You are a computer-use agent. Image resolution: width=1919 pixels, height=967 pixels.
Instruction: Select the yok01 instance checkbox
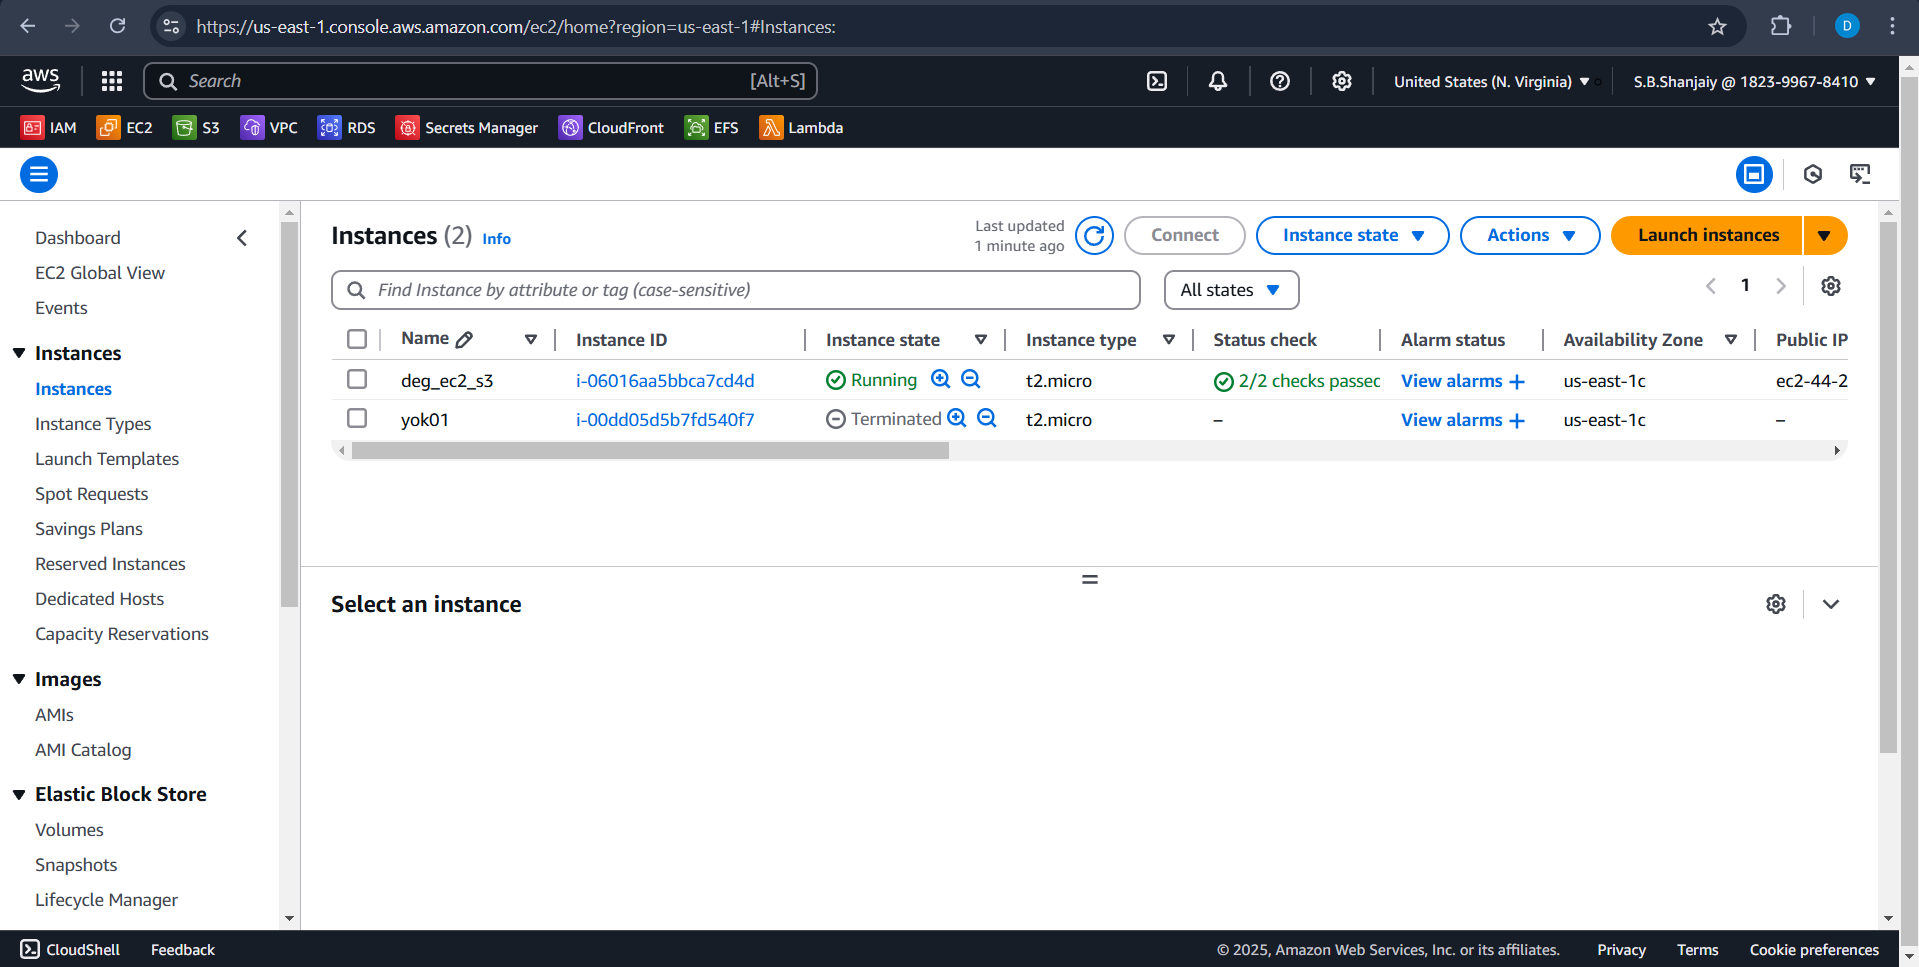click(357, 418)
